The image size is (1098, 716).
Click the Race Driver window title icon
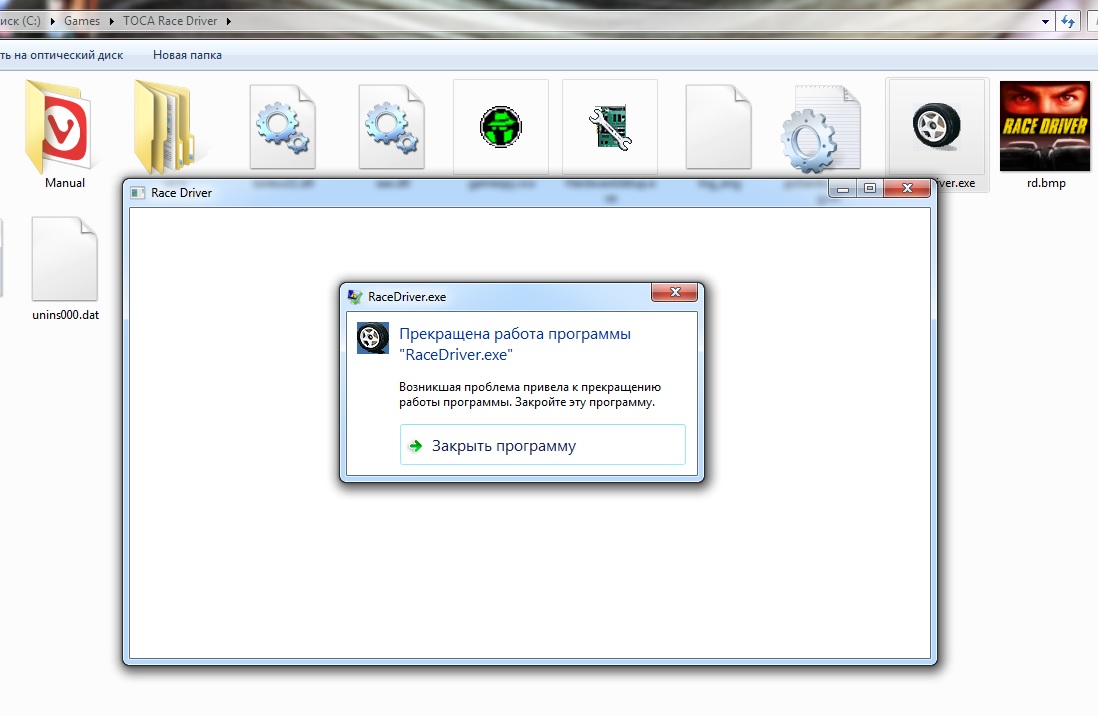[138, 193]
